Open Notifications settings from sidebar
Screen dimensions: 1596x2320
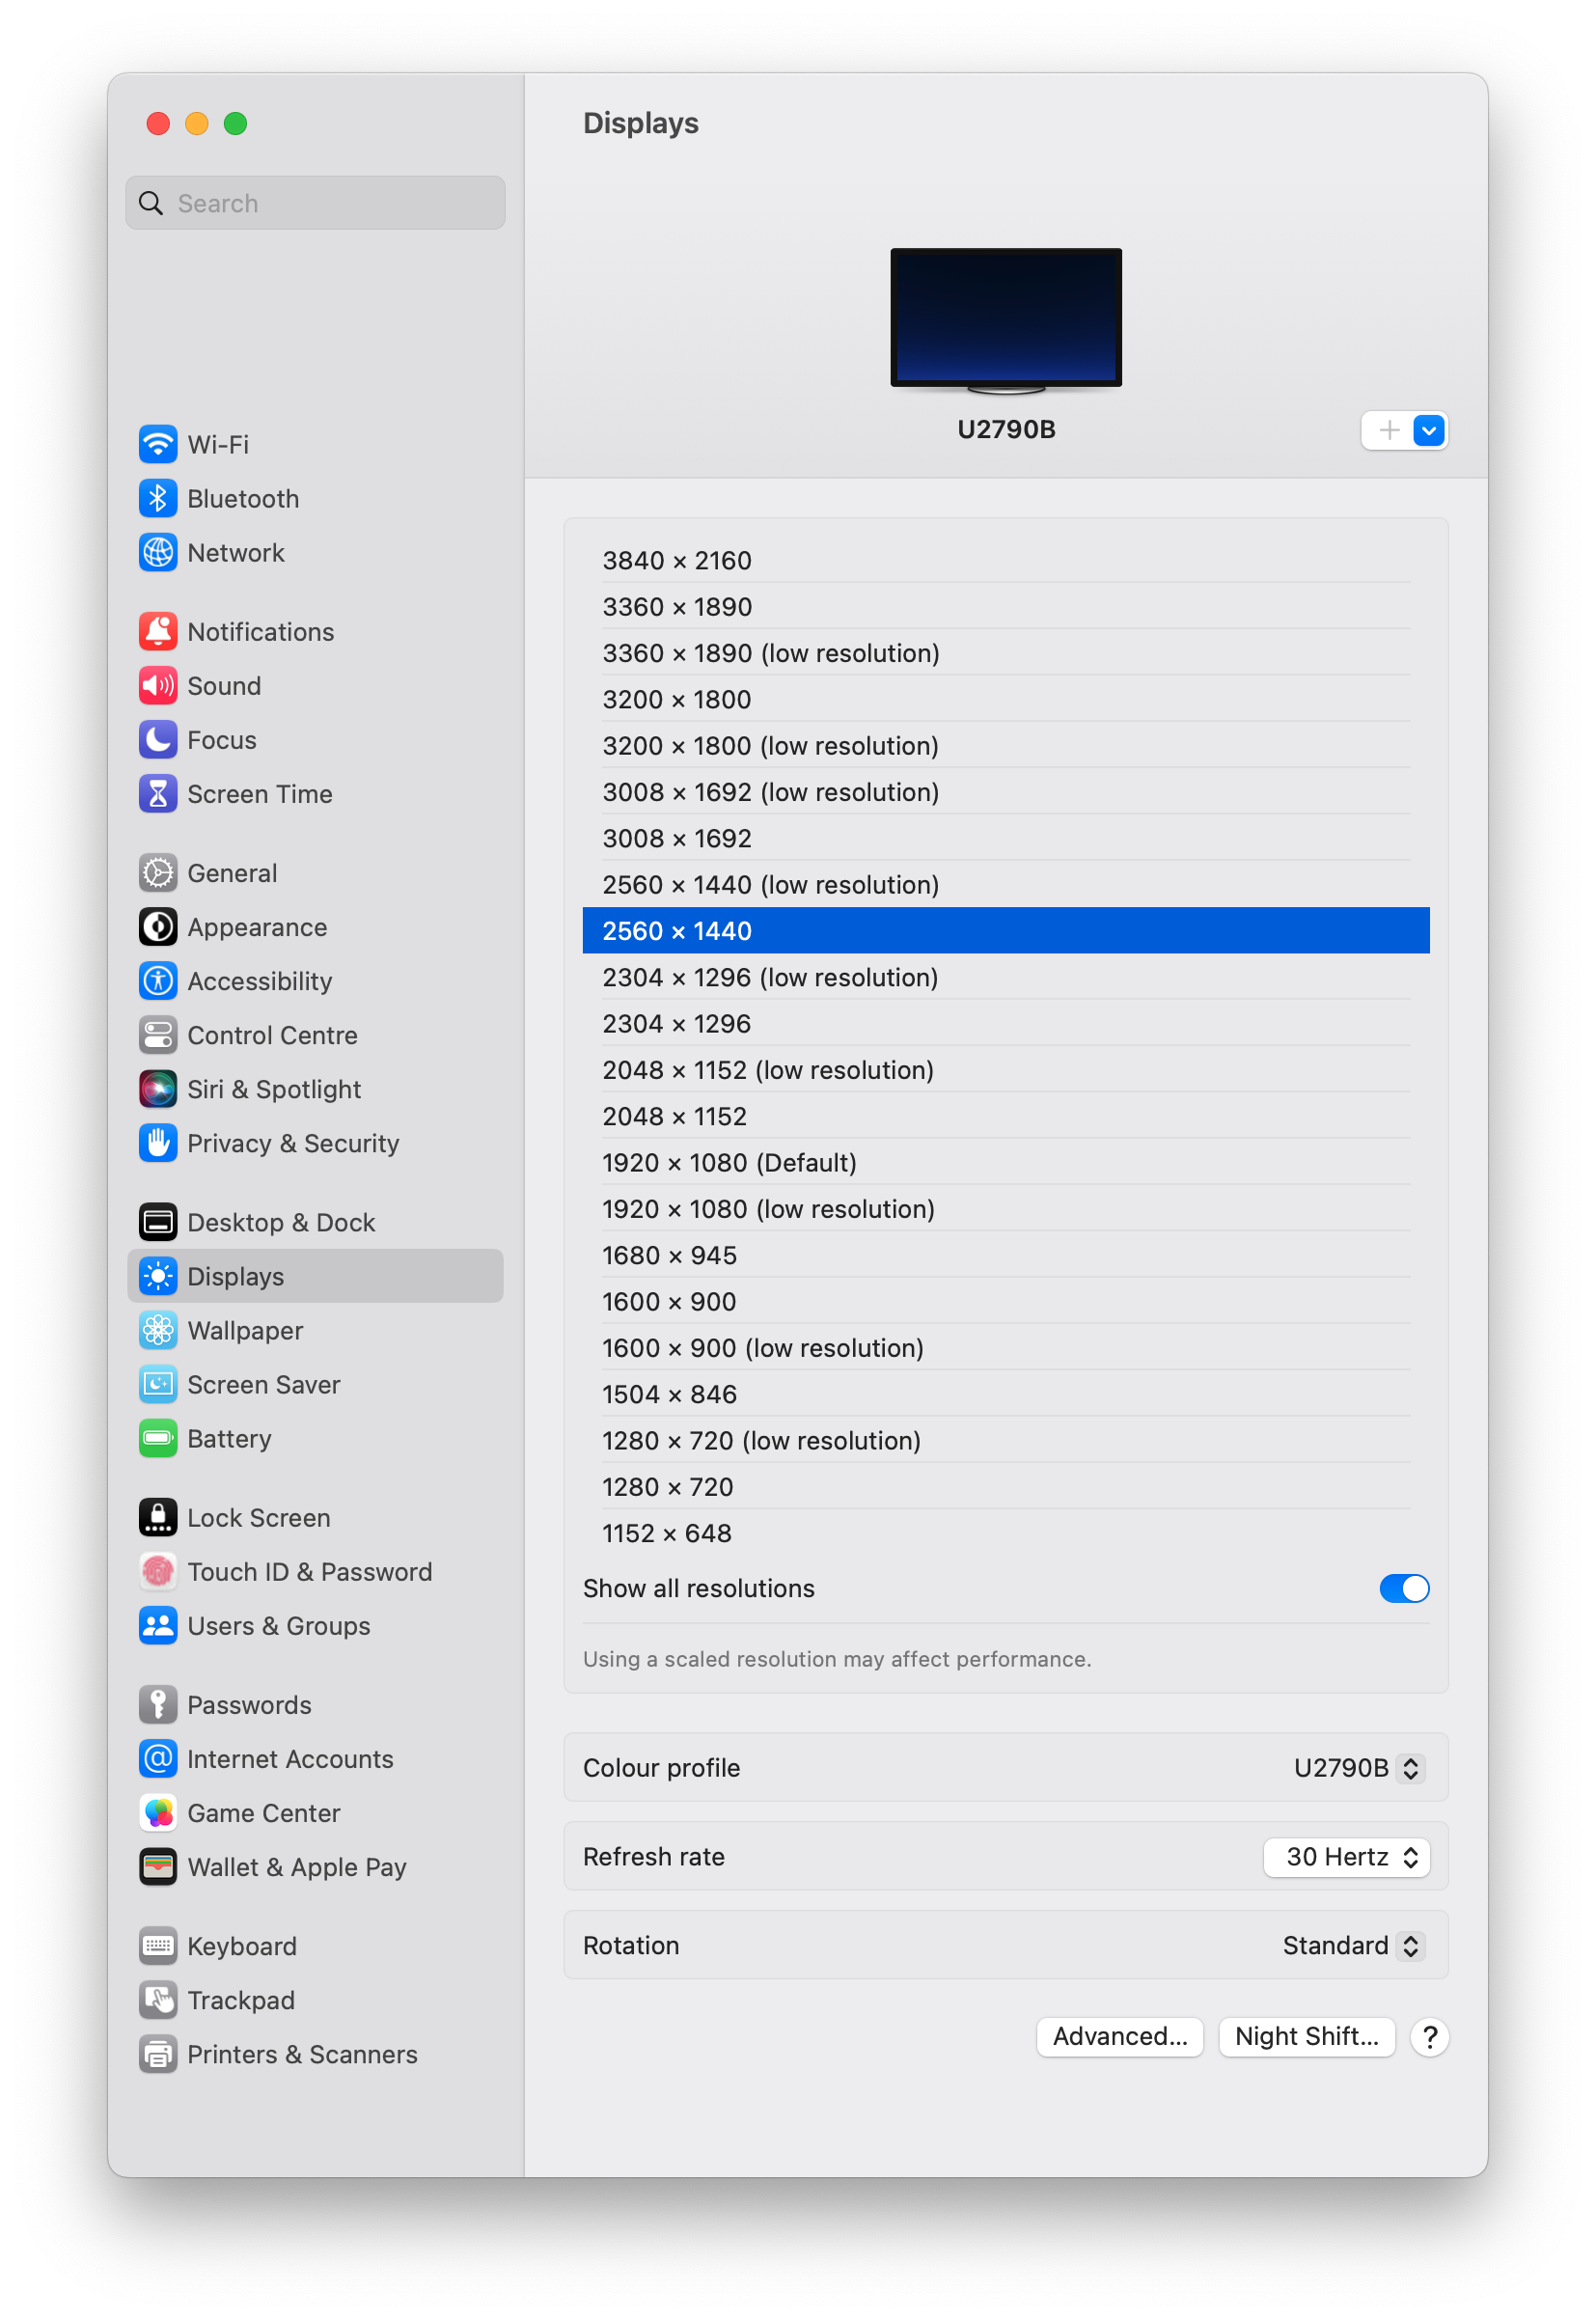(261, 631)
